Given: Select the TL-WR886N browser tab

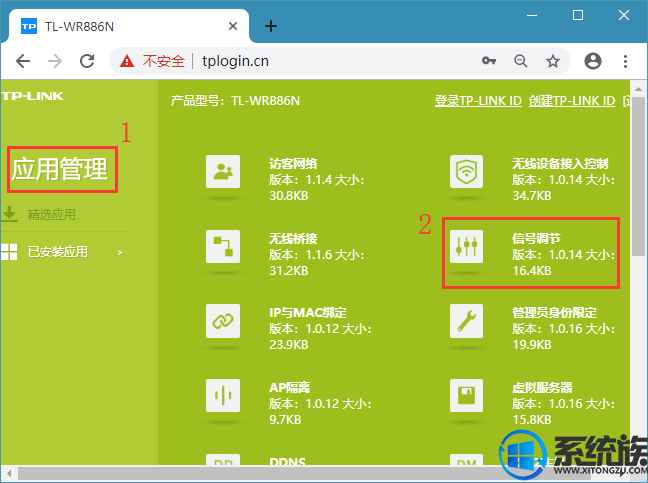Looking at the screenshot, I should (x=128, y=26).
